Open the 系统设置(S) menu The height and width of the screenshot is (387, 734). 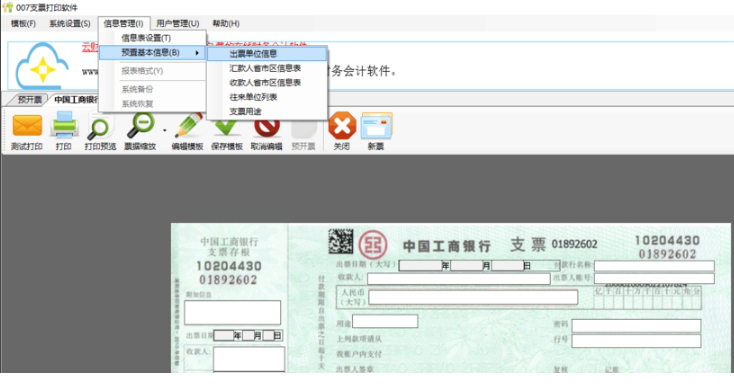70,23
